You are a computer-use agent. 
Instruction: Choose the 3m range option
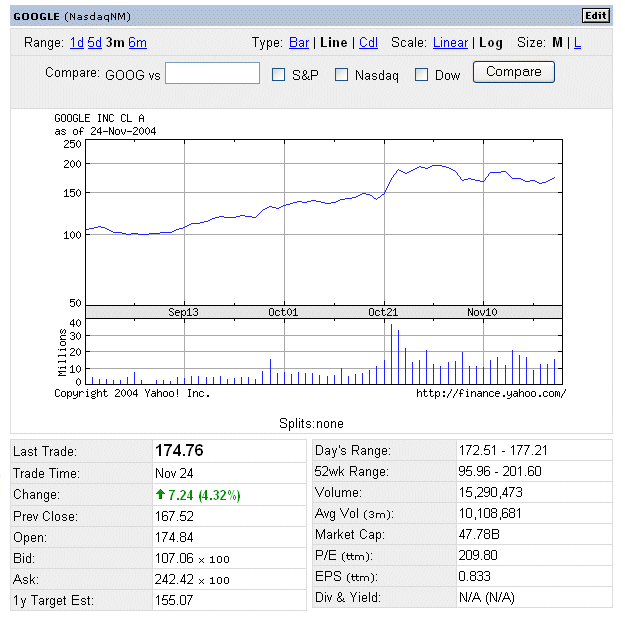(115, 42)
